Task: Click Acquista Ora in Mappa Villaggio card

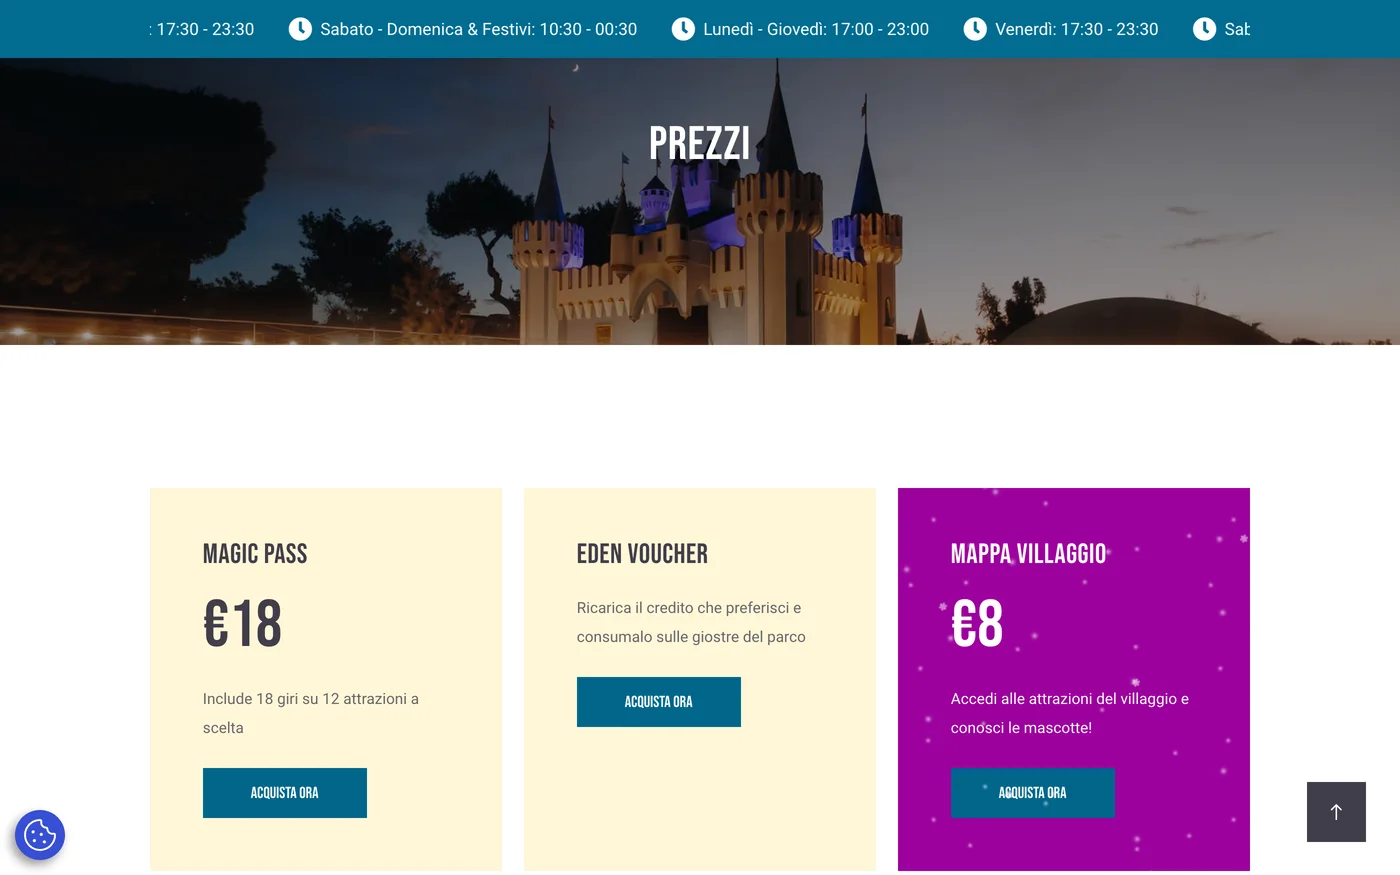Action: click(1033, 793)
